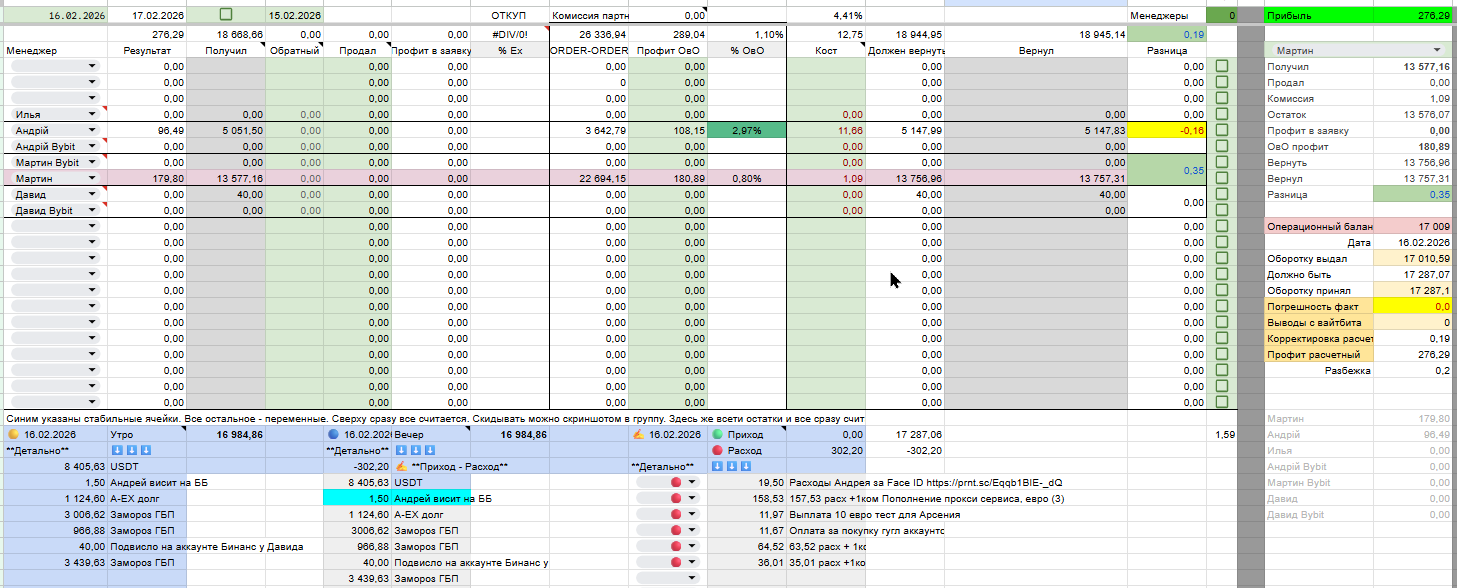
Task: Select the 22 694,15 cell in Мартин row
Action: click(x=589, y=179)
